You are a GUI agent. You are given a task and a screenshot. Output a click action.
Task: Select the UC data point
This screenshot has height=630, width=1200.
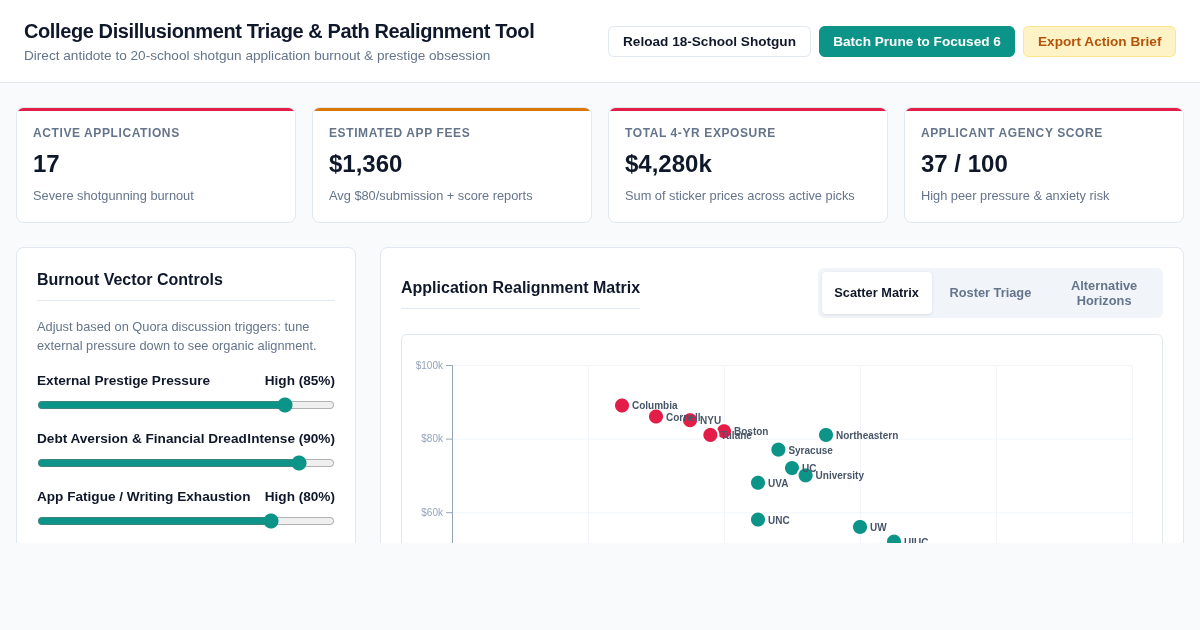pyautogui.click(x=792, y=468)
